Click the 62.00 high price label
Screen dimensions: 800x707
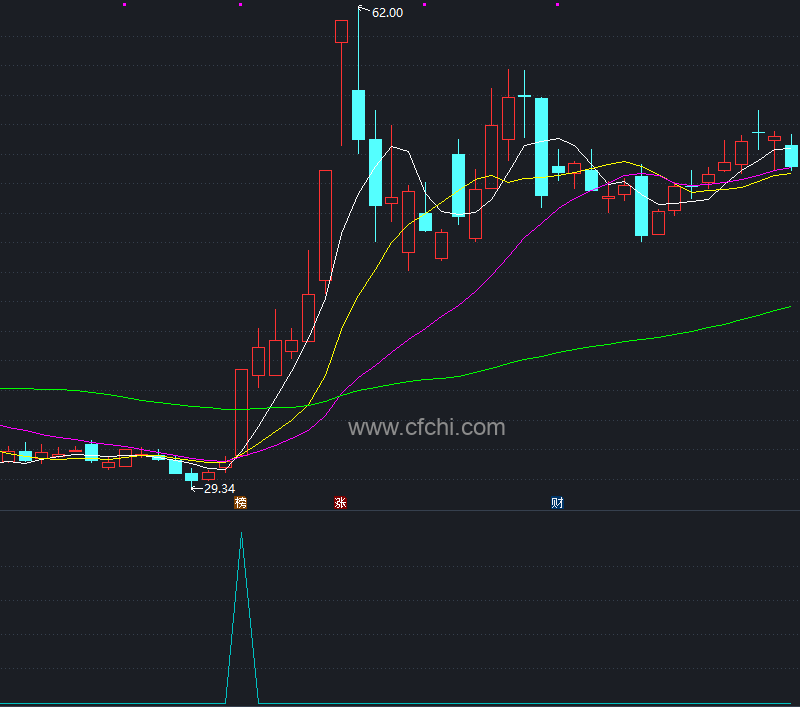tap(387, 13)
